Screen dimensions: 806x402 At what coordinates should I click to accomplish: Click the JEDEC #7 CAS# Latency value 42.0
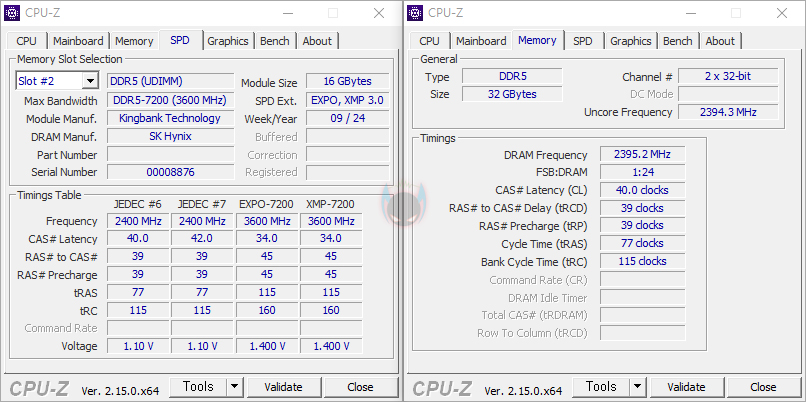coord(202,239)
